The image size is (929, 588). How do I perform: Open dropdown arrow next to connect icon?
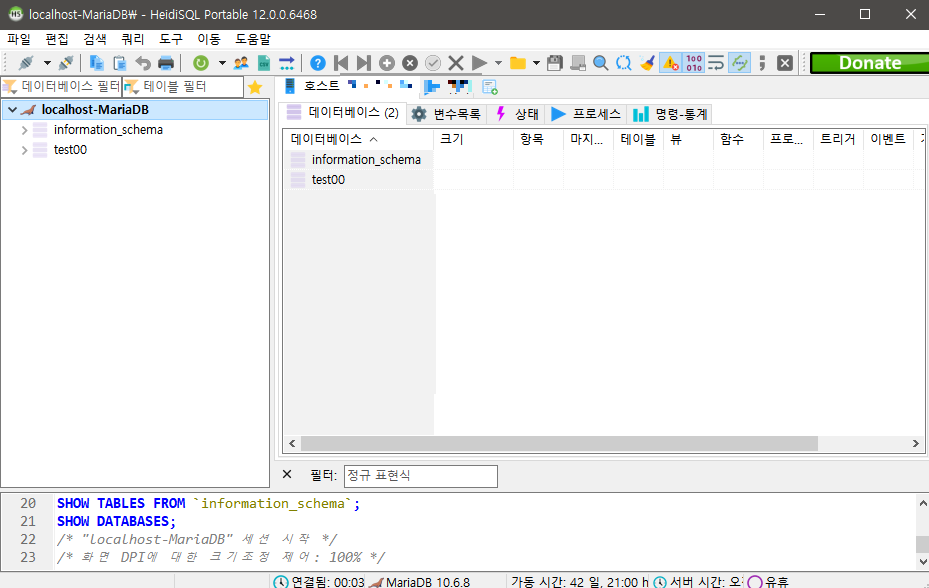47,63
